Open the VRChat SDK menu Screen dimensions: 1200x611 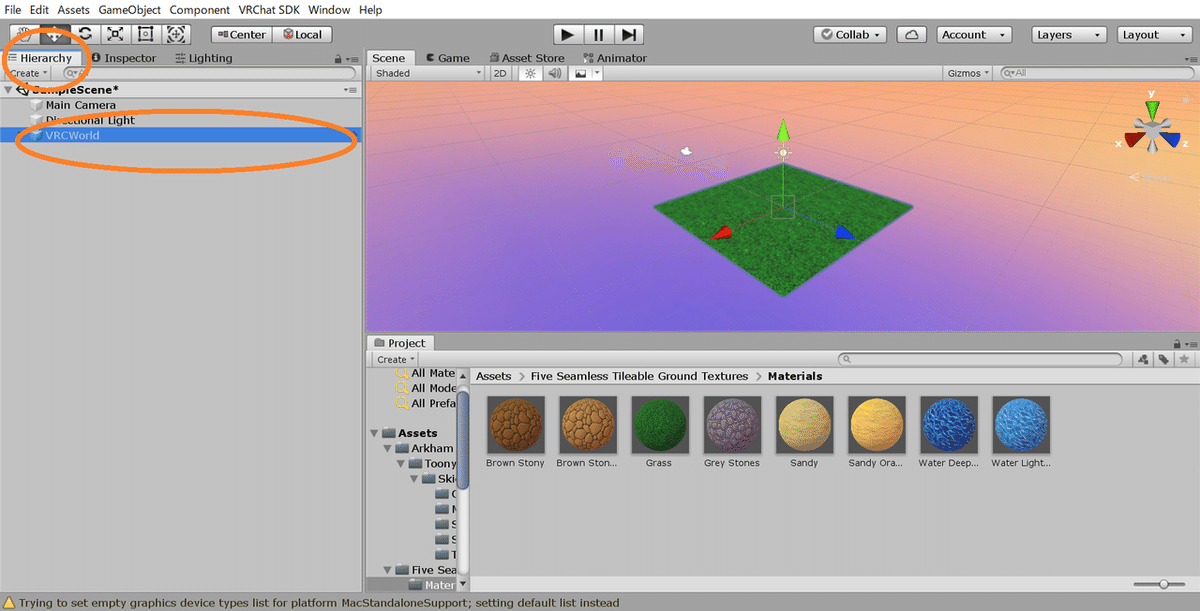[269, 9]
